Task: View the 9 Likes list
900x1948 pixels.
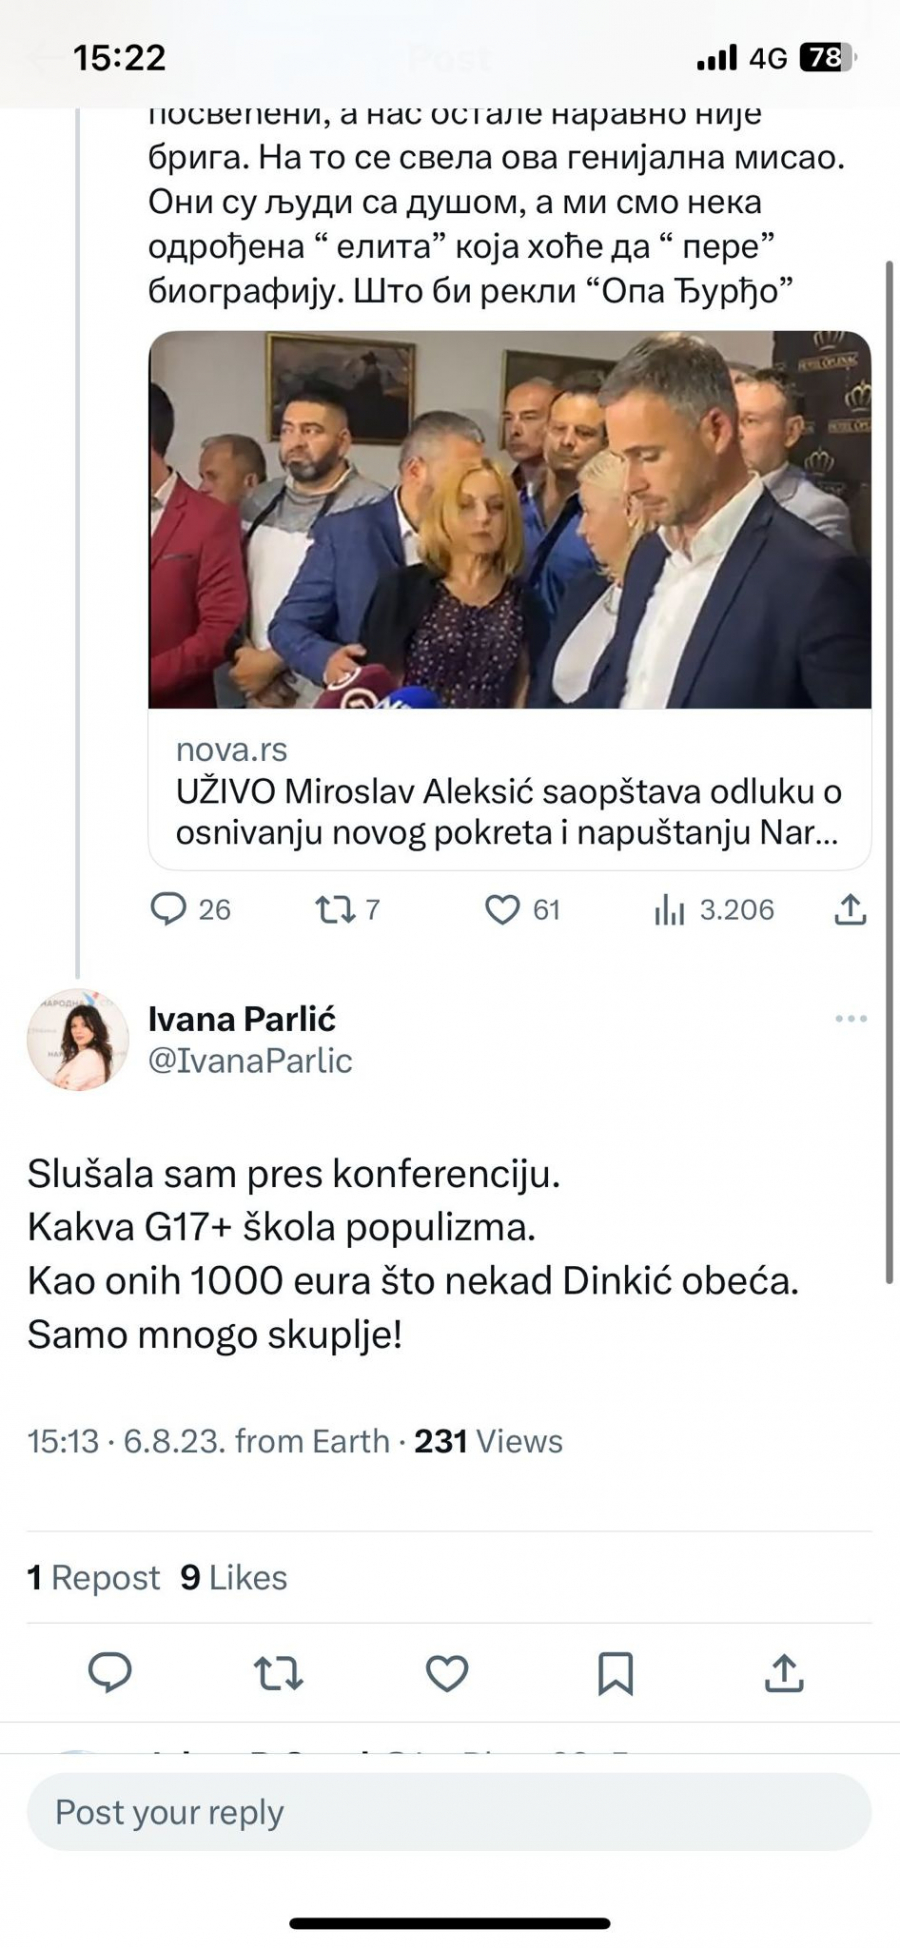Action: [232, 1577]
